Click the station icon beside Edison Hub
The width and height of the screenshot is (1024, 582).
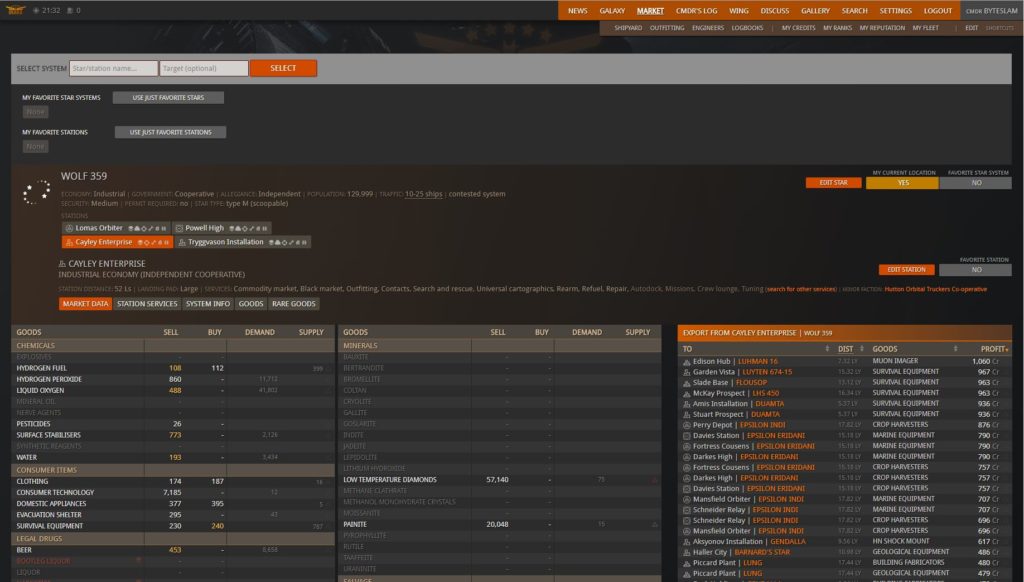click(686, 361)
